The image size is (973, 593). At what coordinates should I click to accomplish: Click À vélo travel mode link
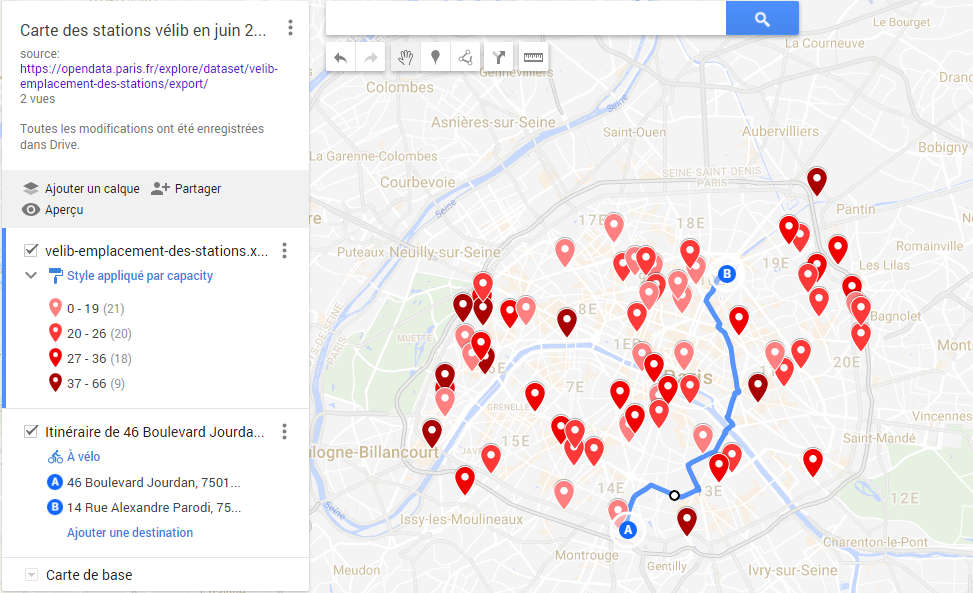83,457
